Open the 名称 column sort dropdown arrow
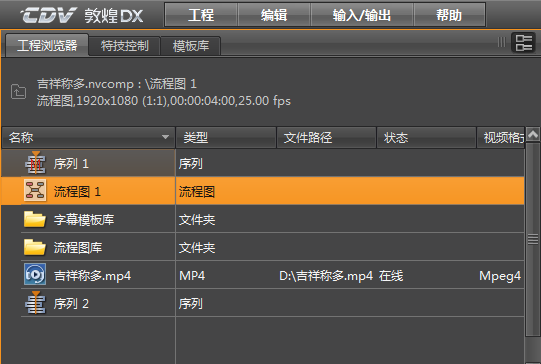The height and width of the screenshot is (364, 541). pyautogui.click(x=166, y=137)
